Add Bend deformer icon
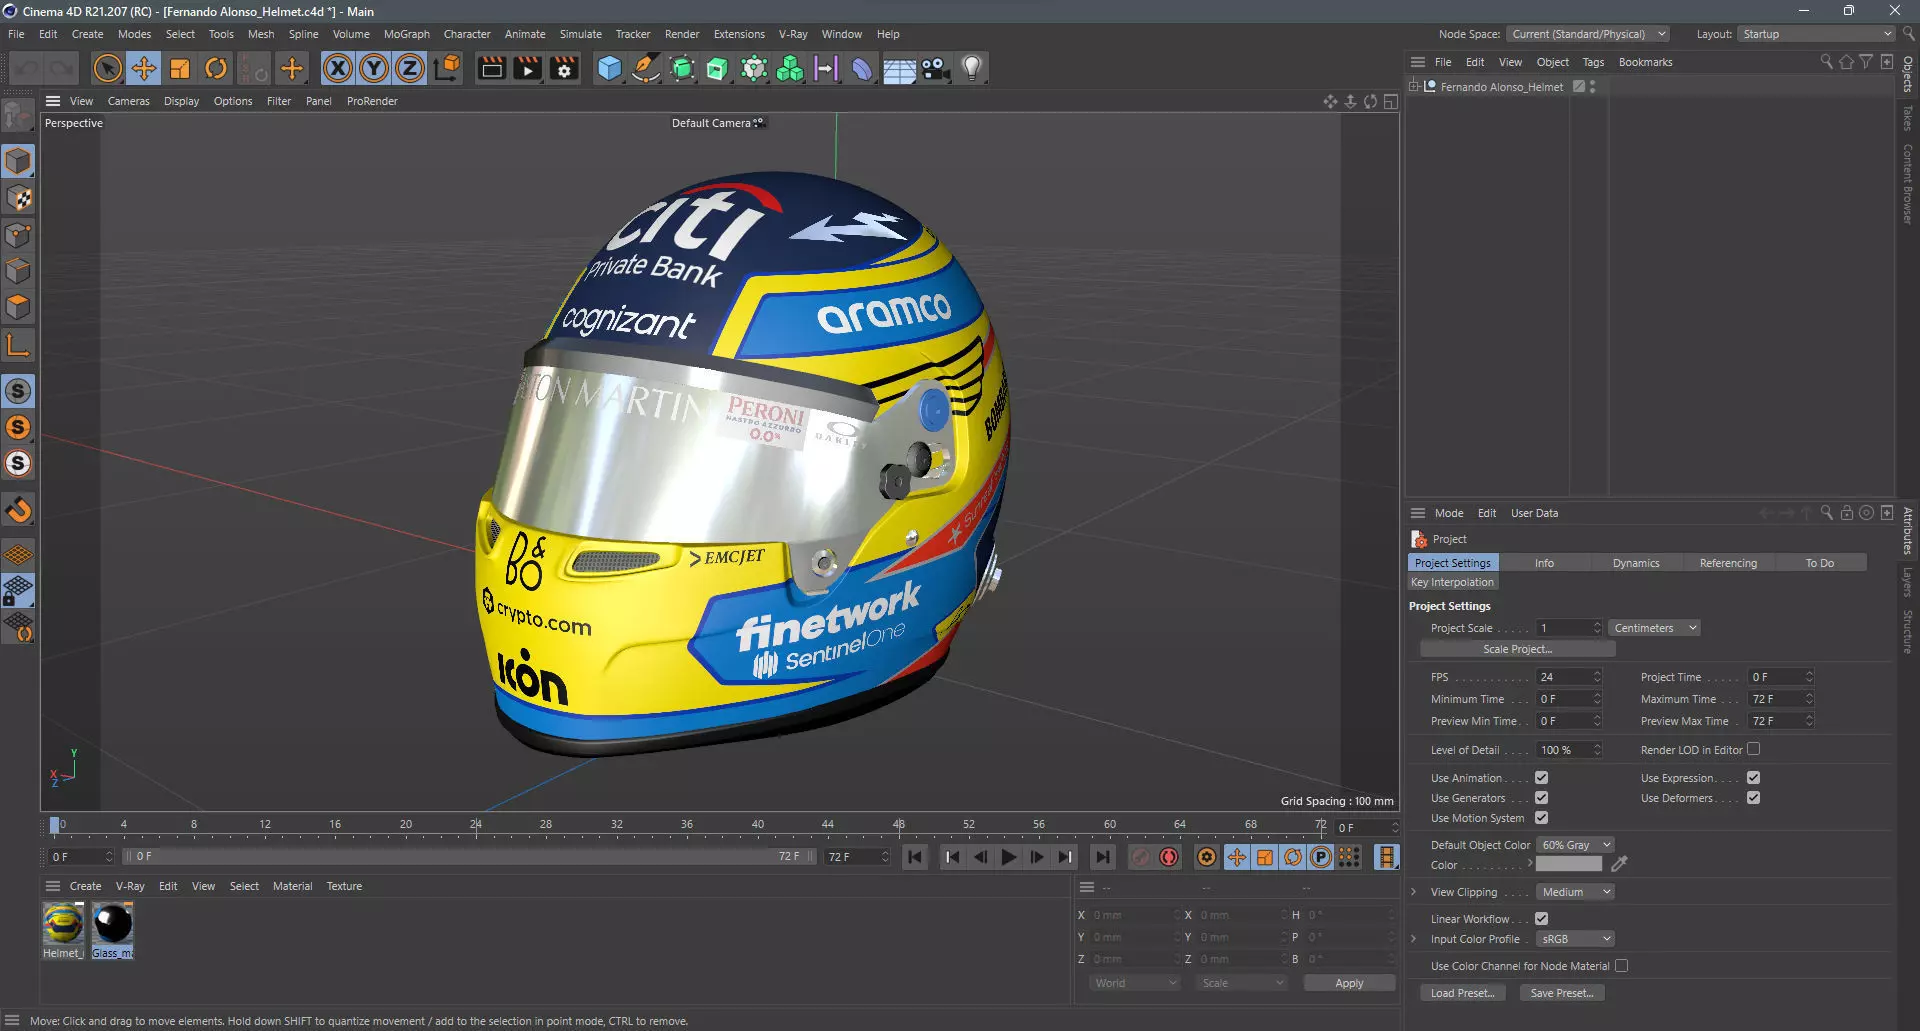 click(x=862, y=69)
